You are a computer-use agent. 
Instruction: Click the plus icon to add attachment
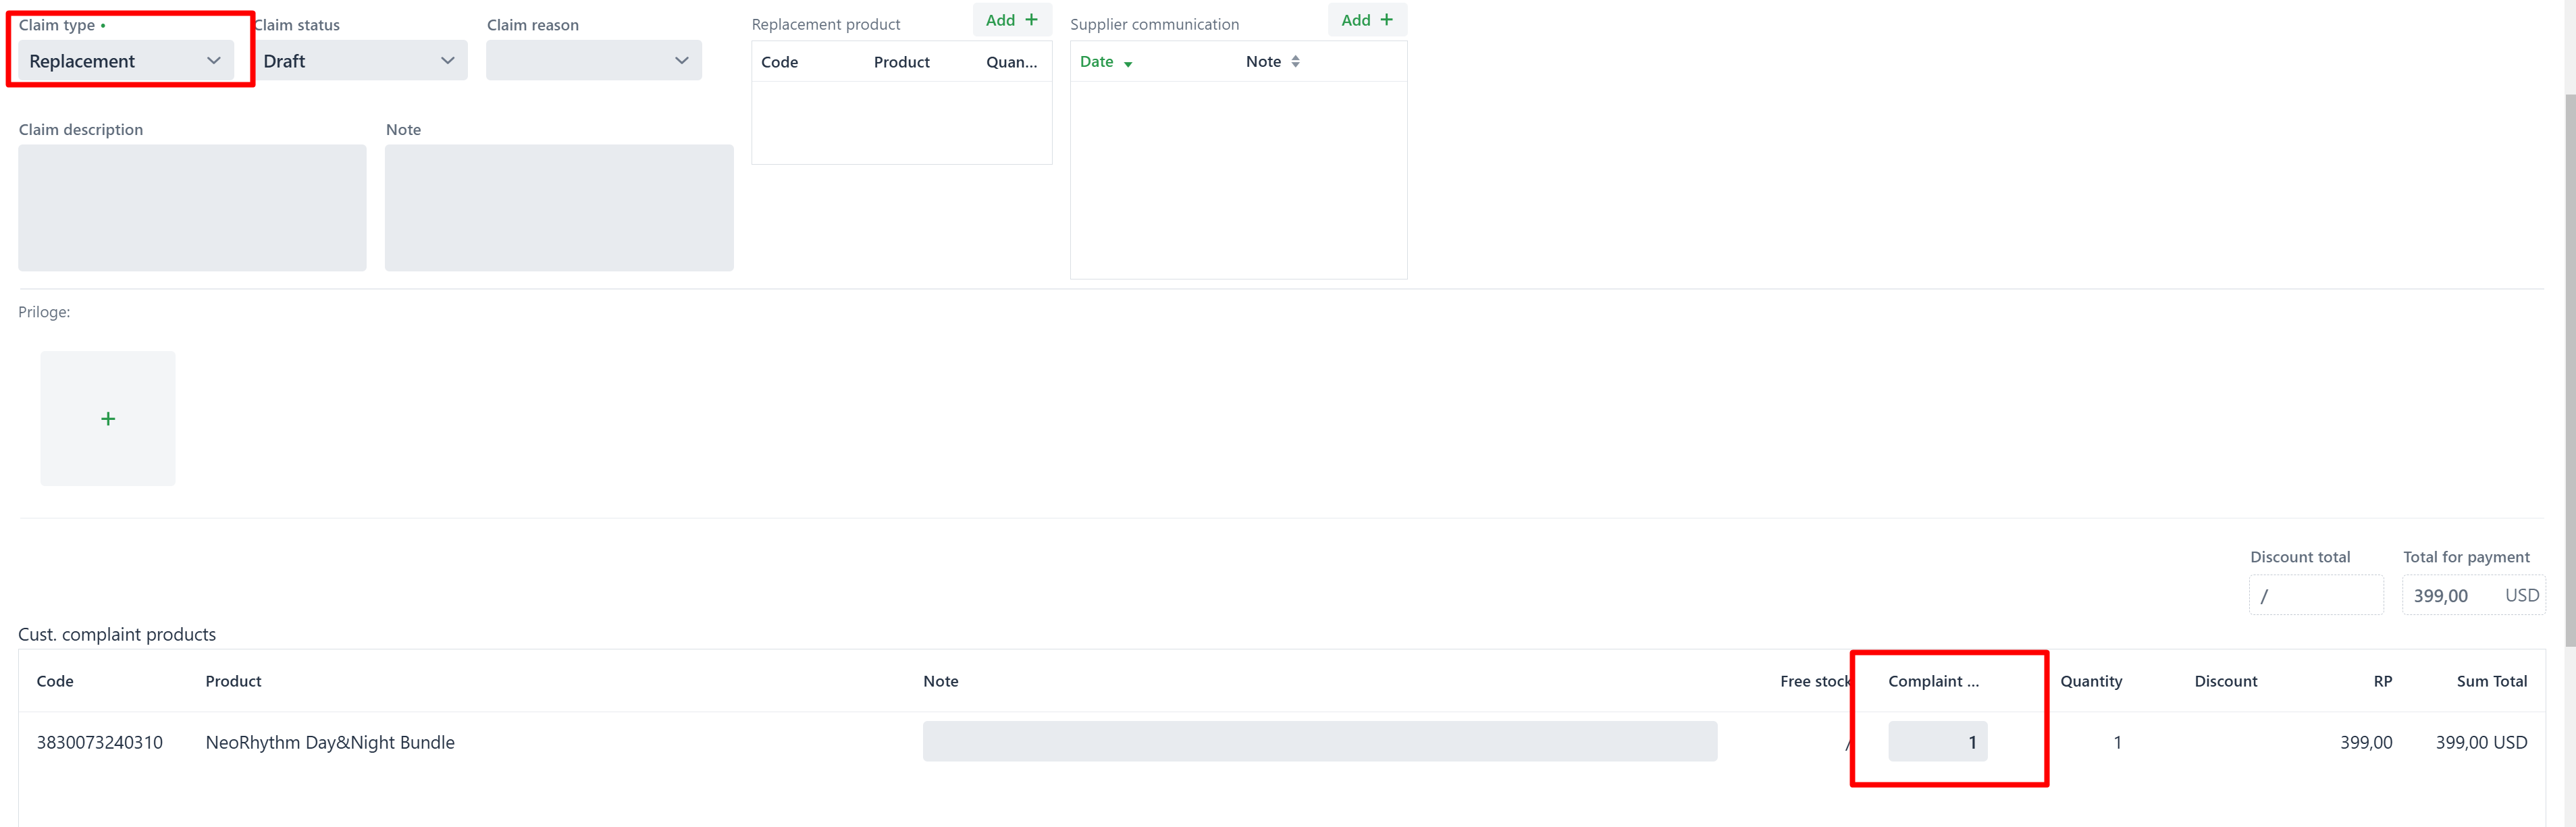click(108, 419)
